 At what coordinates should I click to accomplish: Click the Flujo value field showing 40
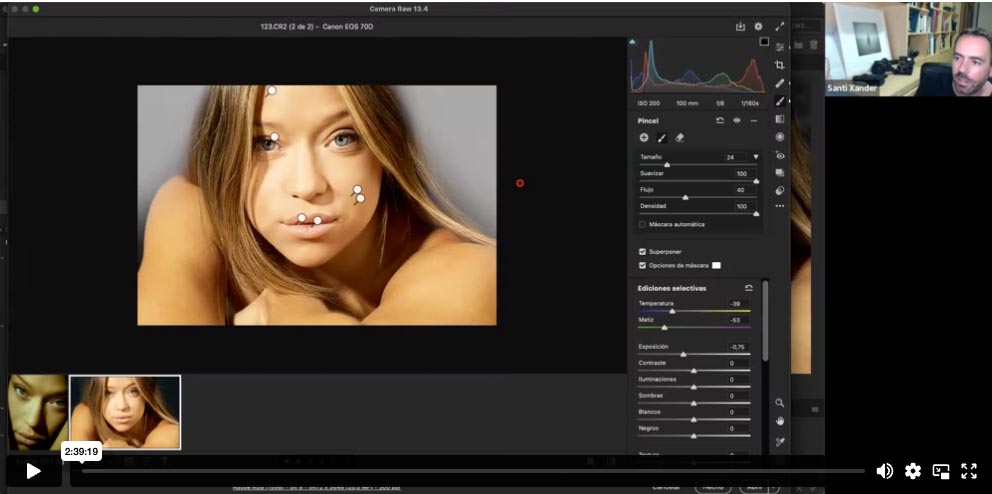pyautogui.click(x=745, y=190)
